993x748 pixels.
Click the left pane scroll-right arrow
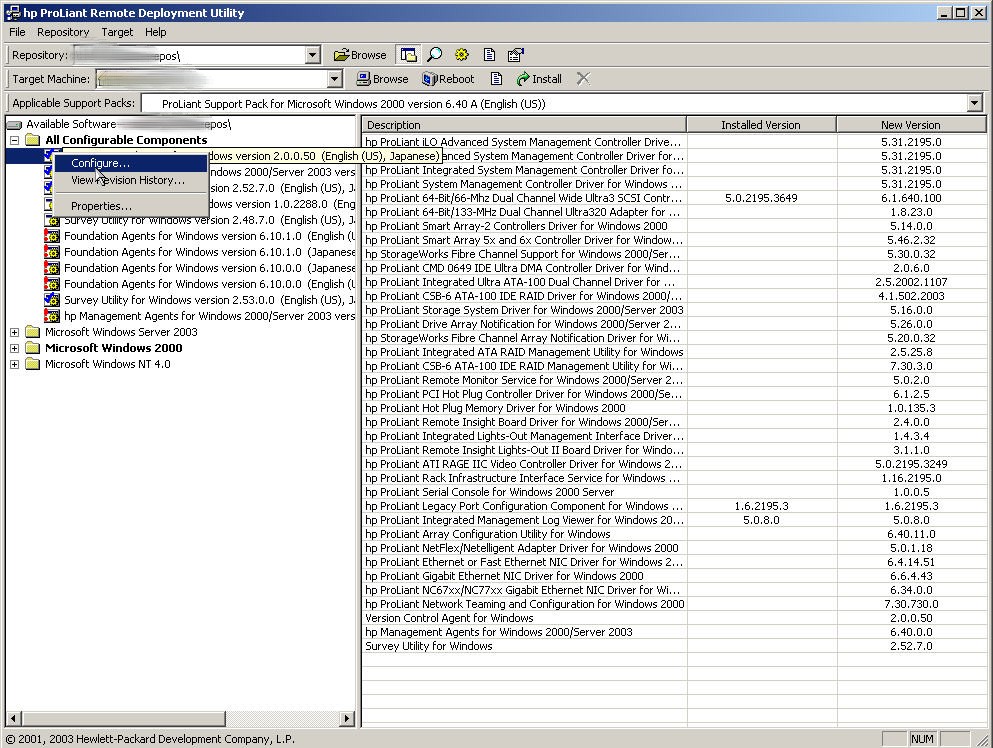(x=346, y=718)
